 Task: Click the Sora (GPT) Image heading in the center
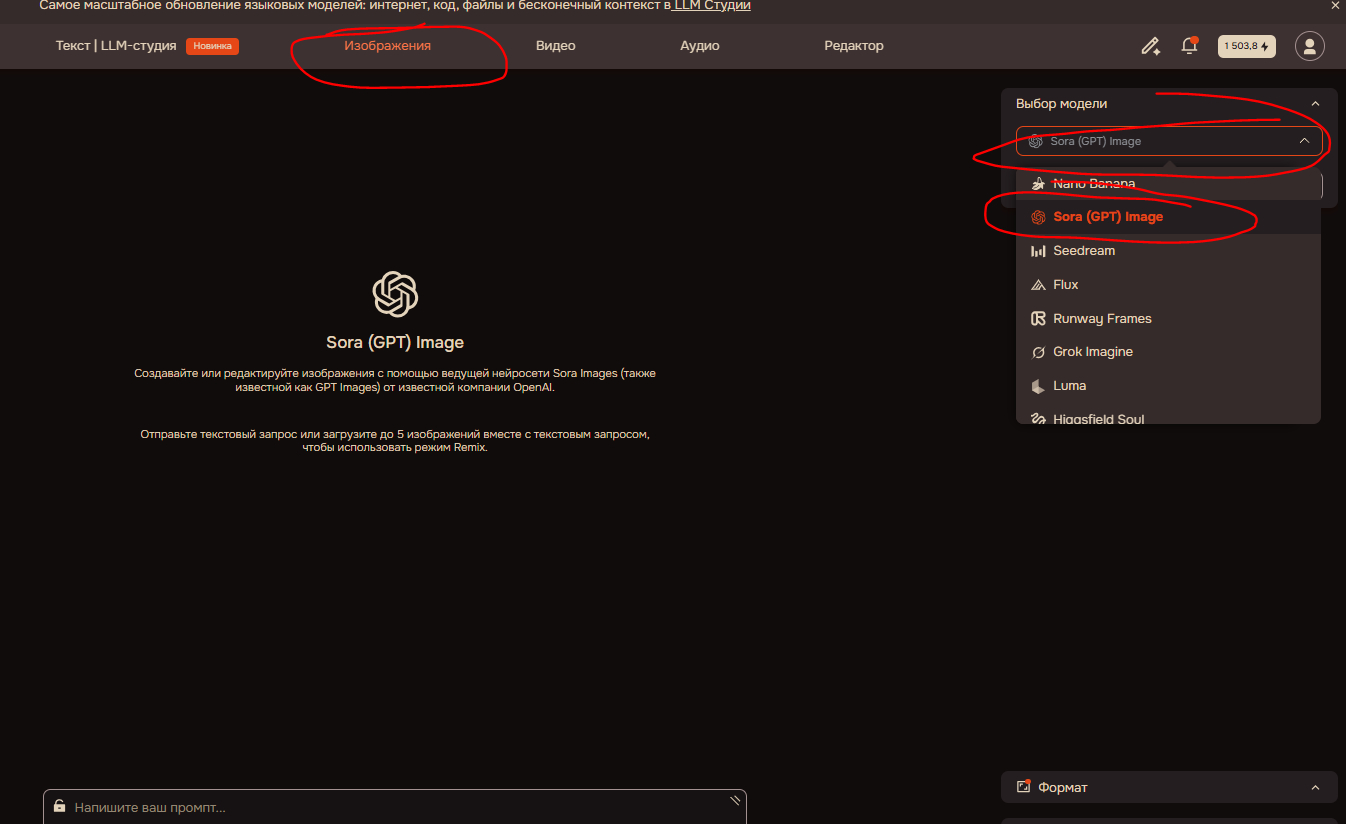[x=395, y=342]
